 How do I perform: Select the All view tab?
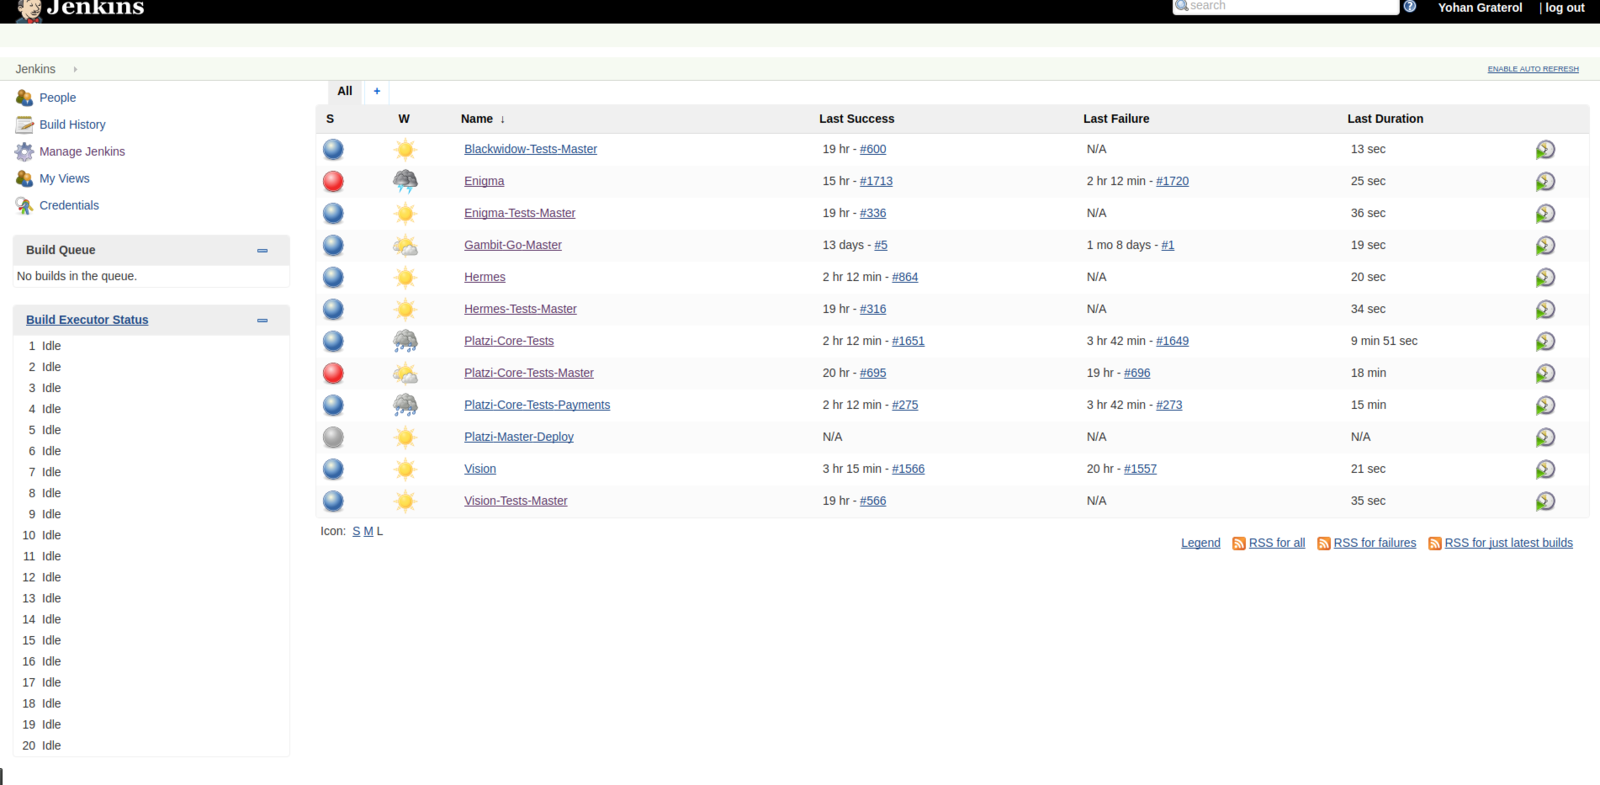point(345,91)
